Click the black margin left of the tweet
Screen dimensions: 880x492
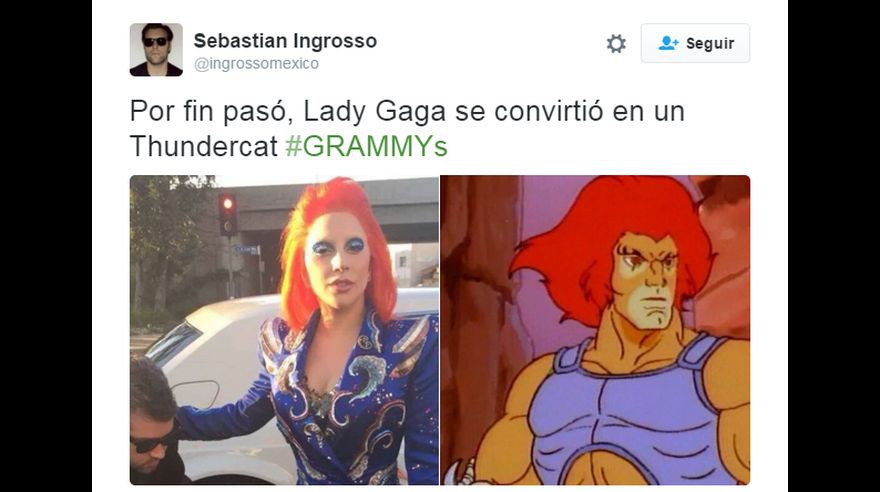point(46,246)
